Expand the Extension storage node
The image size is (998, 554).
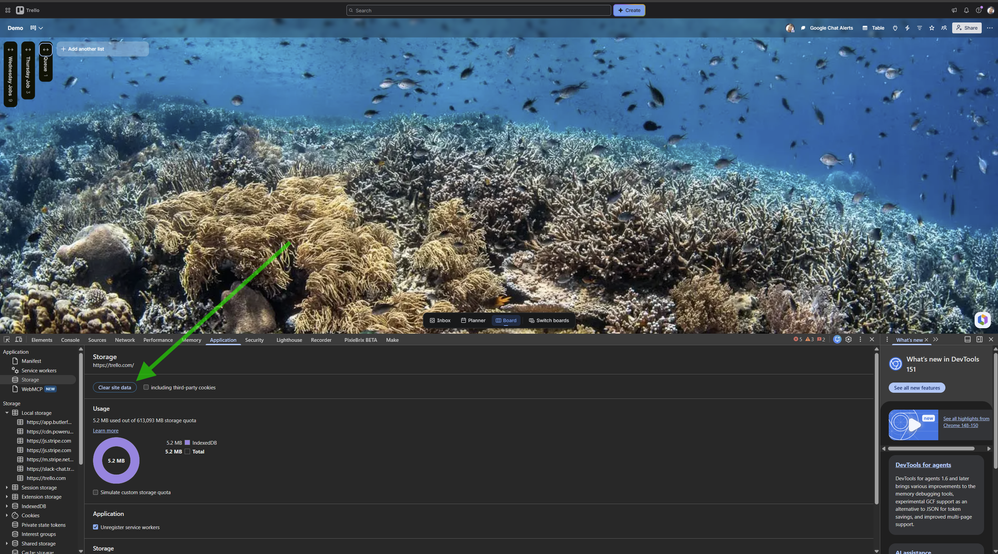(x=7, y=497)
